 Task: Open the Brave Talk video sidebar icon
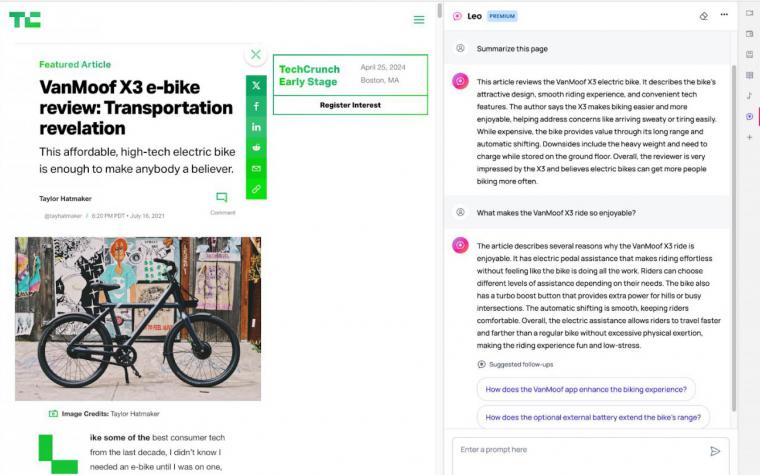[749, 13]
